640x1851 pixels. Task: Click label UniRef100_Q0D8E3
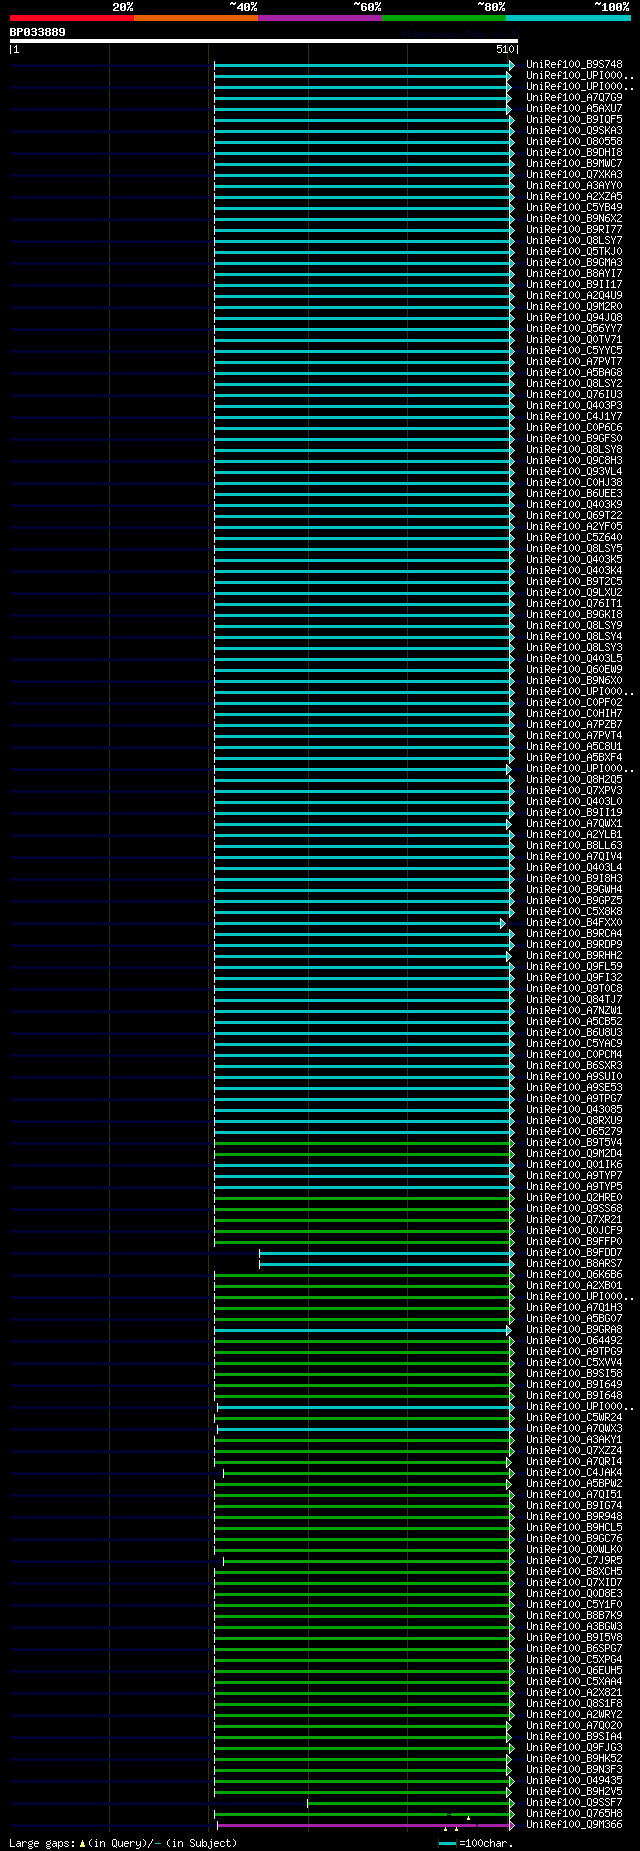[x=574, y=1594]
